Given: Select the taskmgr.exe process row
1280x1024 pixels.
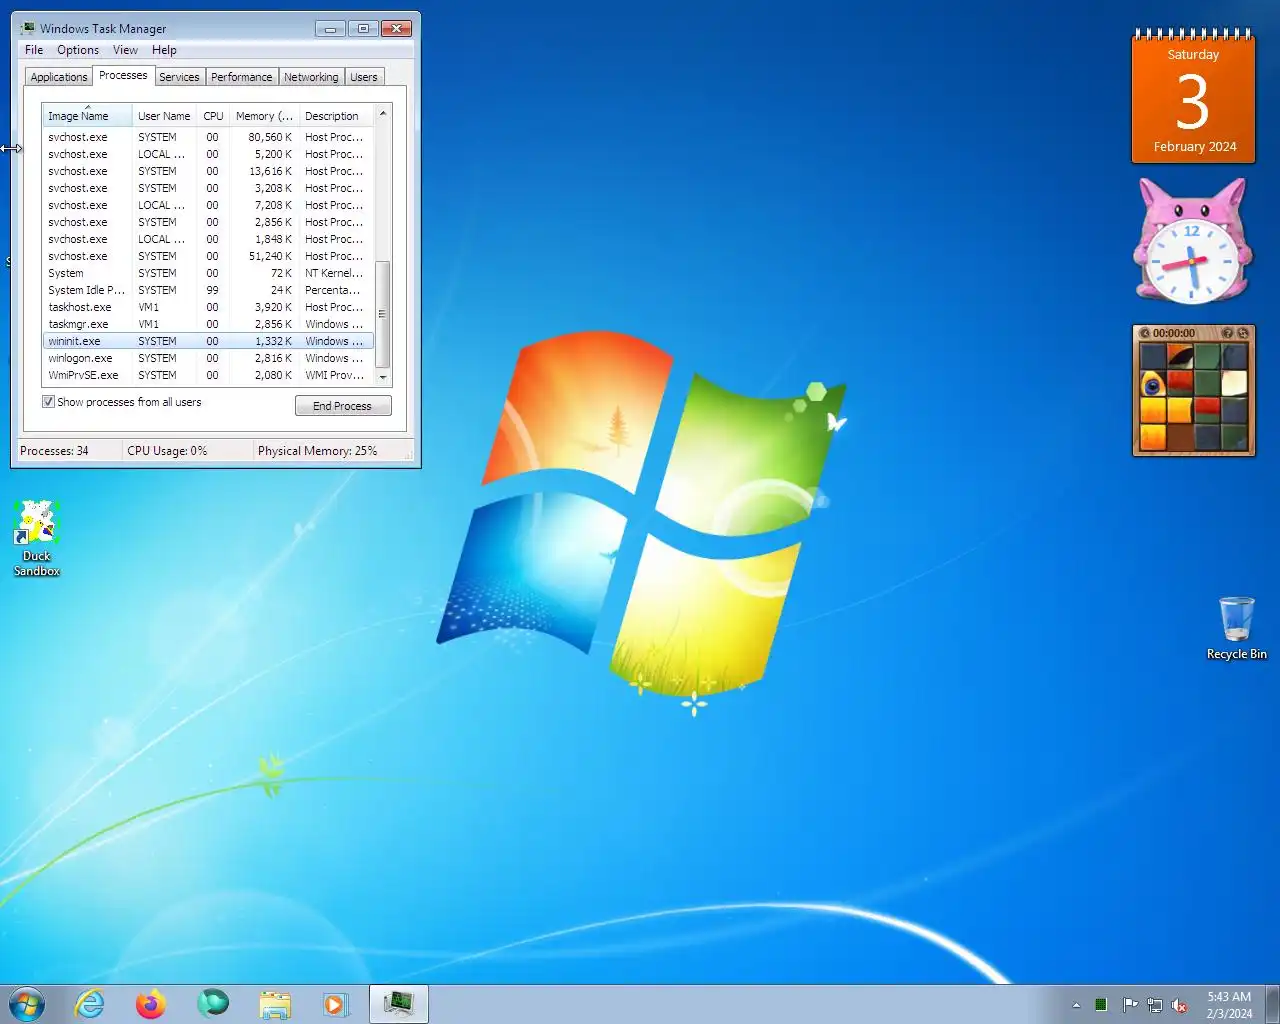Looking at the screenshot, I should point(208,324).
